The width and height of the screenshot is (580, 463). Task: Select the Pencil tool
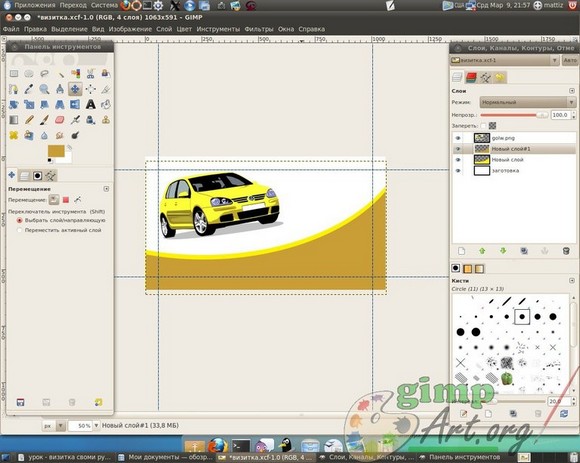click(29, 120)
